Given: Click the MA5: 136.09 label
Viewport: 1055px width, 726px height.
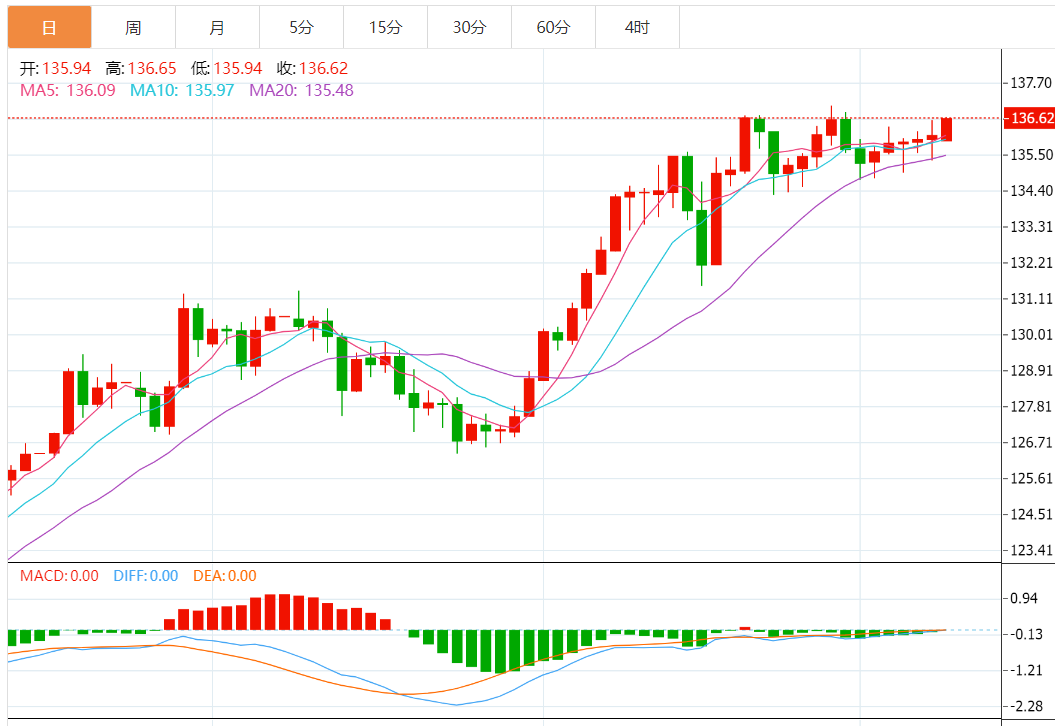Looking at the screenshot, I should click(68, 90).
